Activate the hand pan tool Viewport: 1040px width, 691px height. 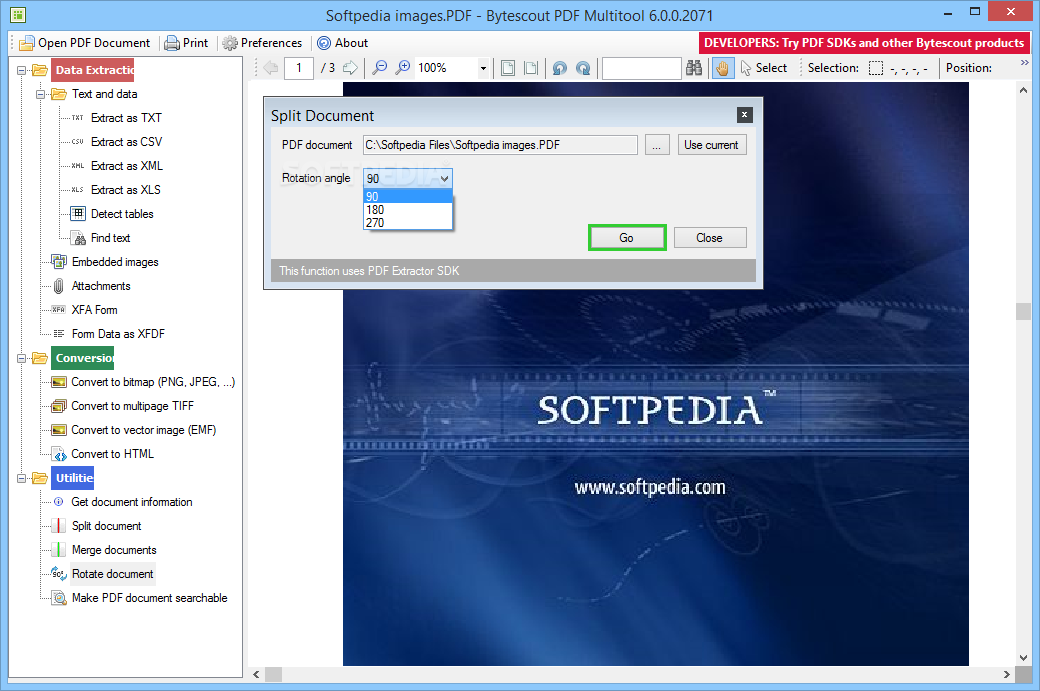[722, 68]
